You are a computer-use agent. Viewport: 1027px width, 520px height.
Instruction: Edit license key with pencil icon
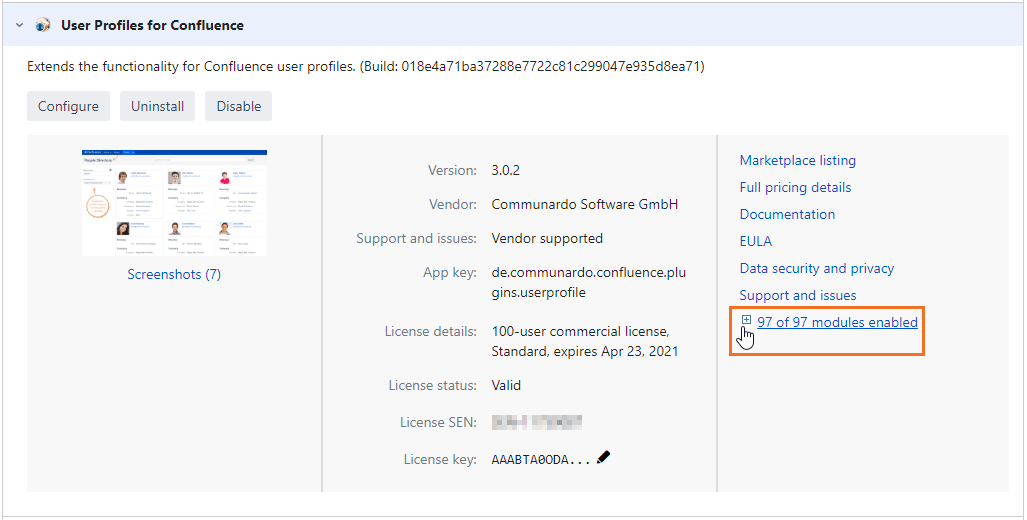coord(603,456)
